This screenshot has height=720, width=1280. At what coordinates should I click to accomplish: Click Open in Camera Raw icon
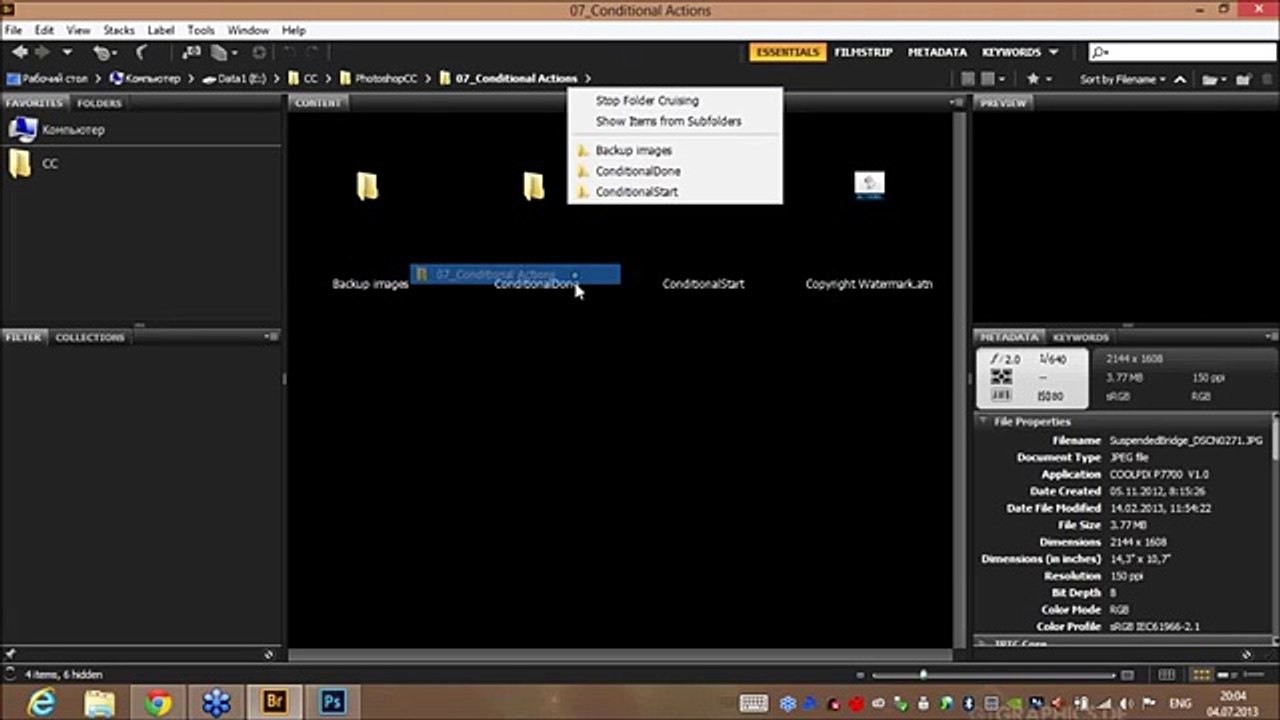[x=259, y=52]
